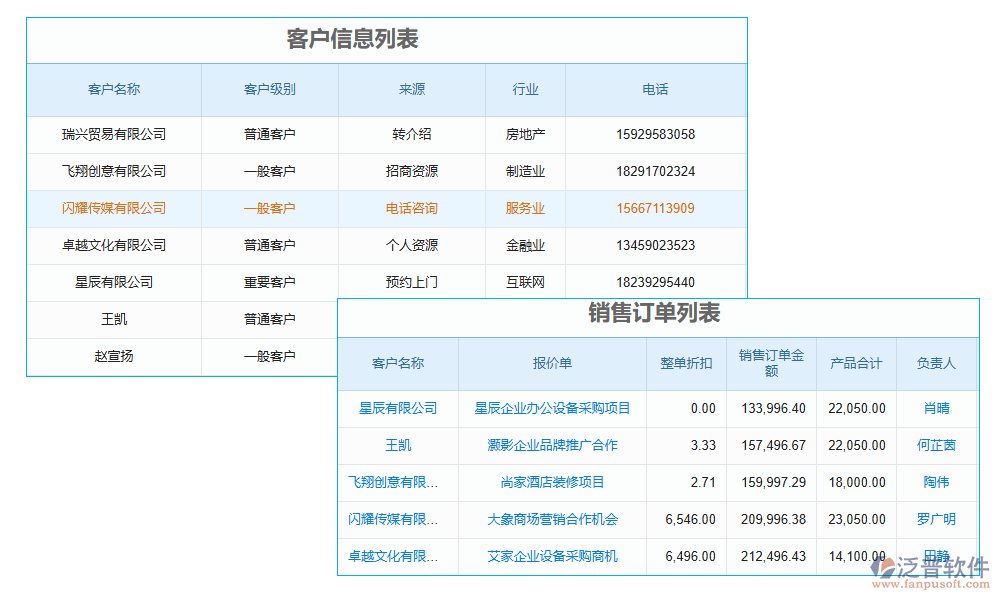Click the 艾家企业设备采购商机 quotation link
The width and height of the screenshot is (1000, 600).
tap(552, 556)
